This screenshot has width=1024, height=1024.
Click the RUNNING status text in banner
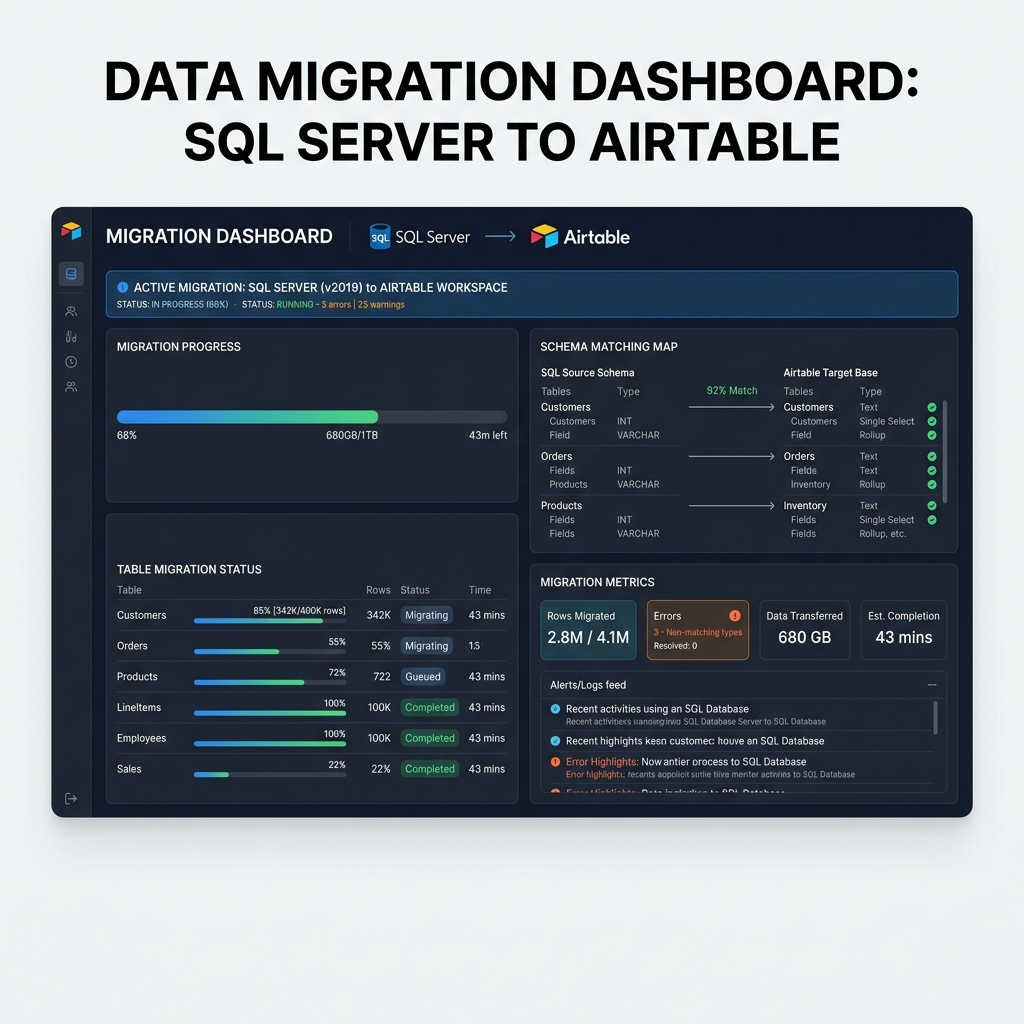pos(295,304)
